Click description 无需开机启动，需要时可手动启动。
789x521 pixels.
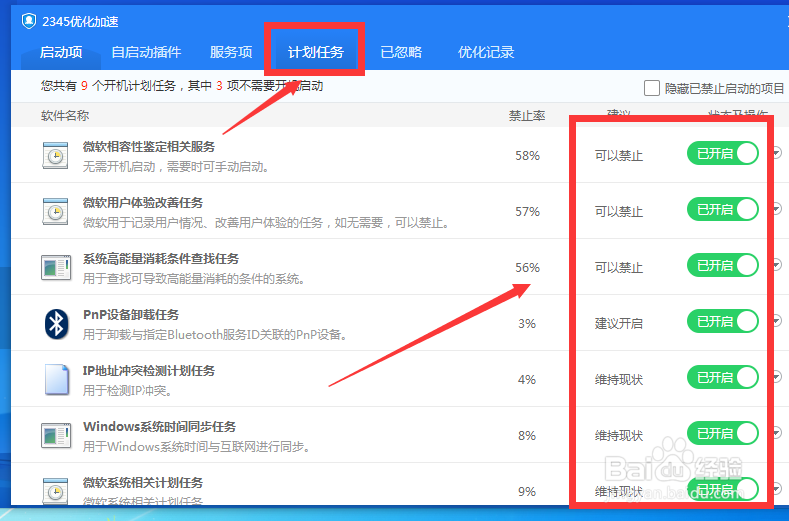point(176,167)
